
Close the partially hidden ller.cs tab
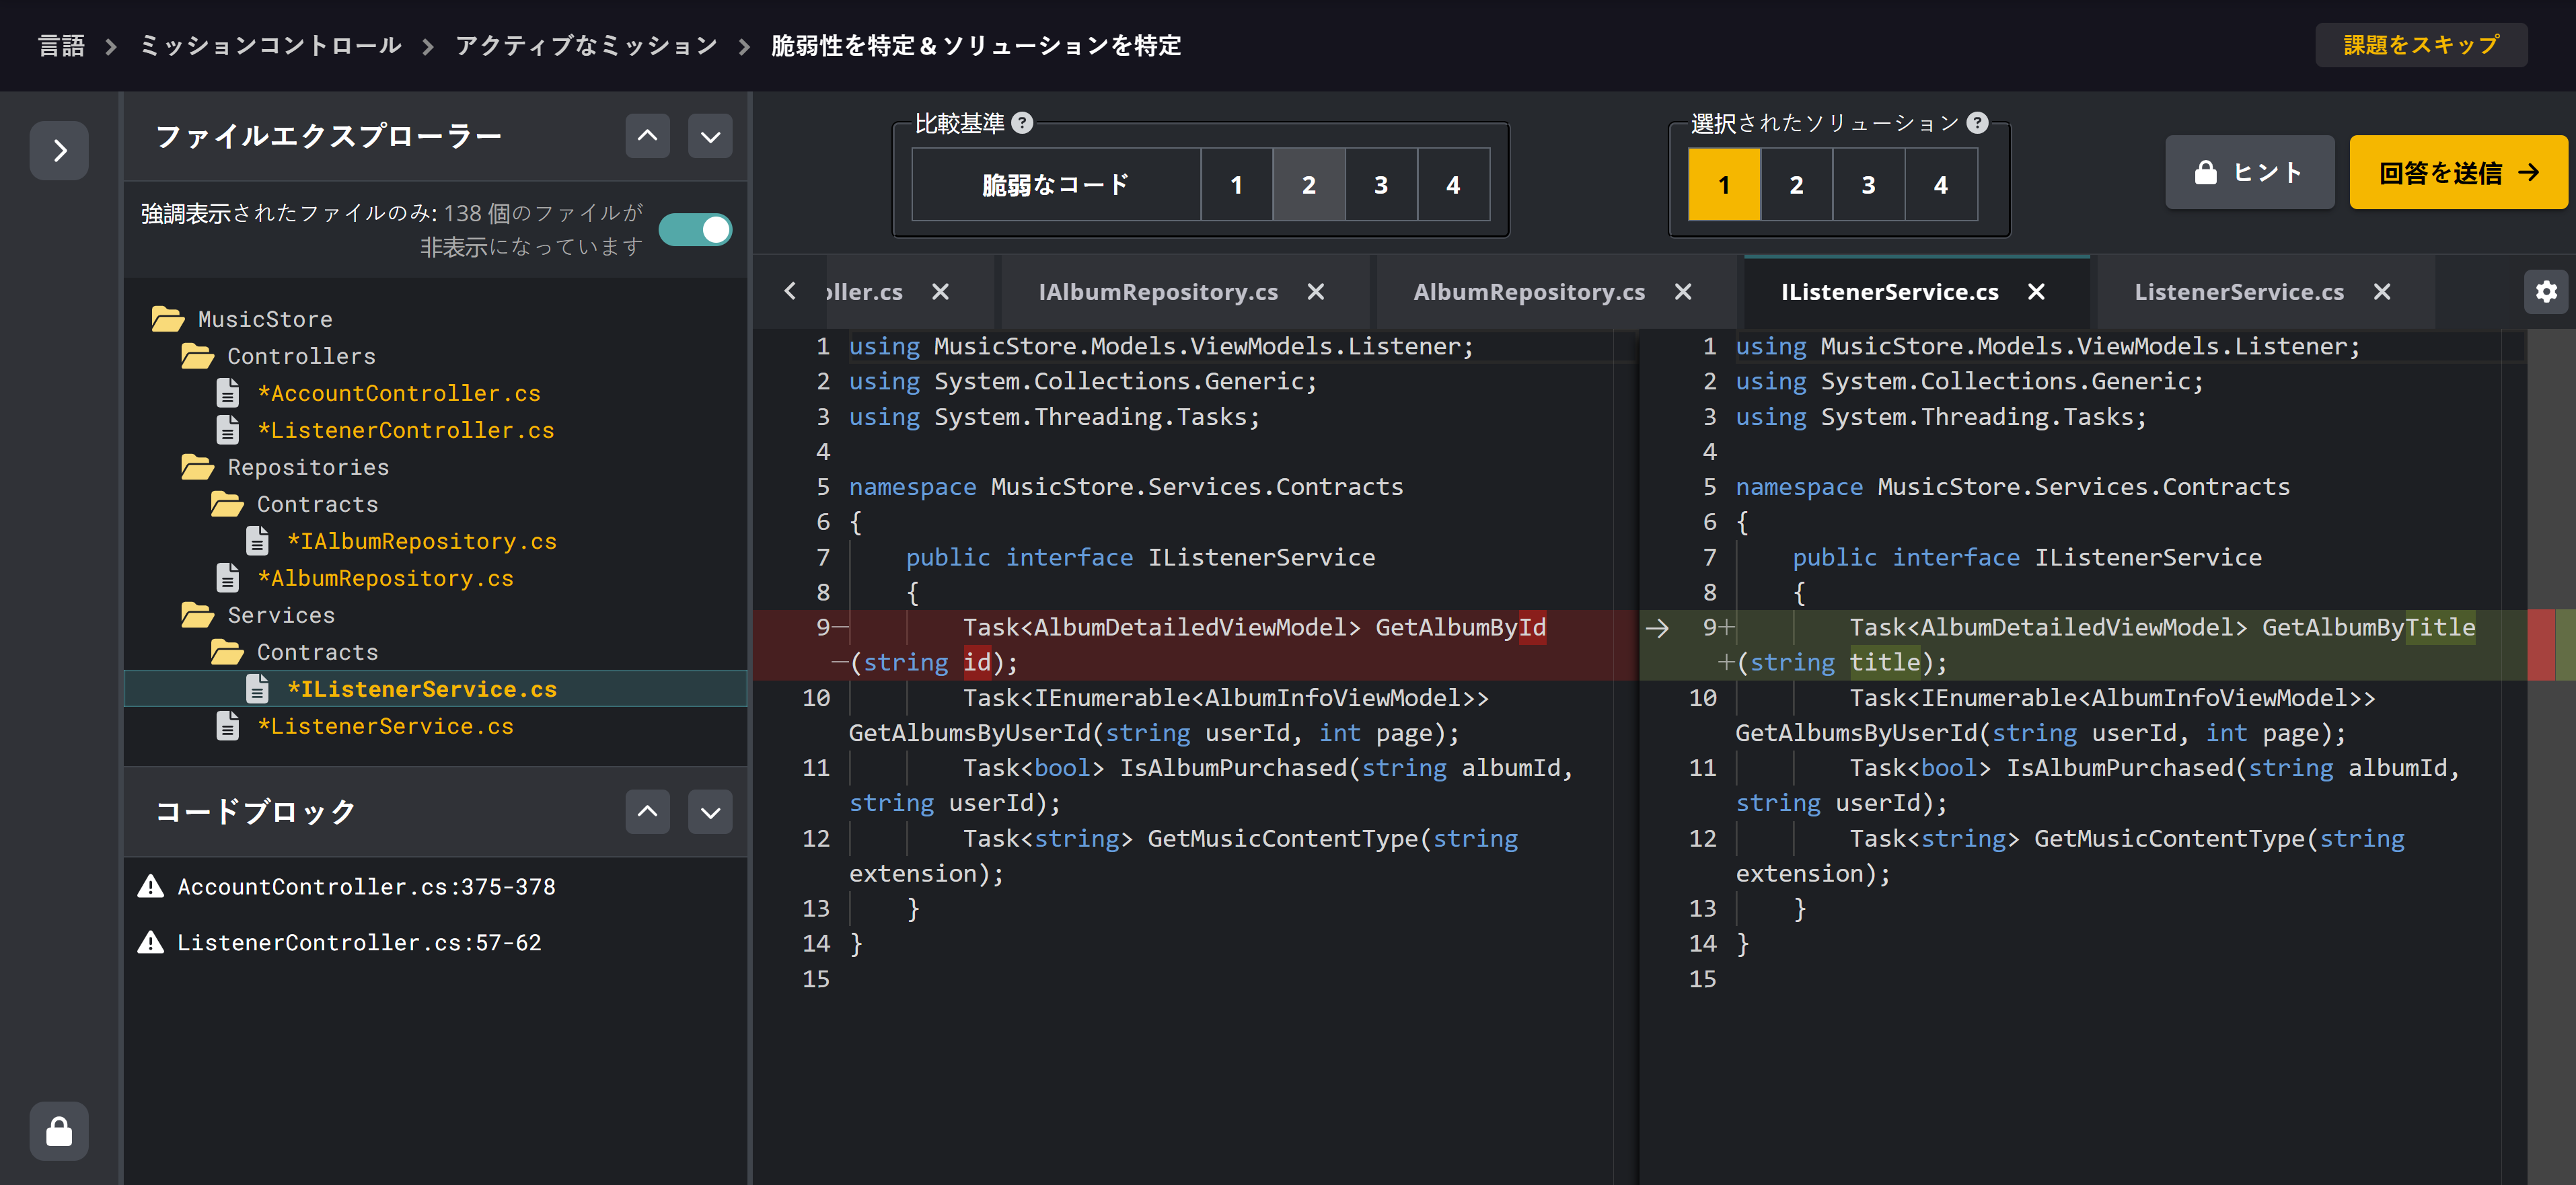[x=940, y=292]
